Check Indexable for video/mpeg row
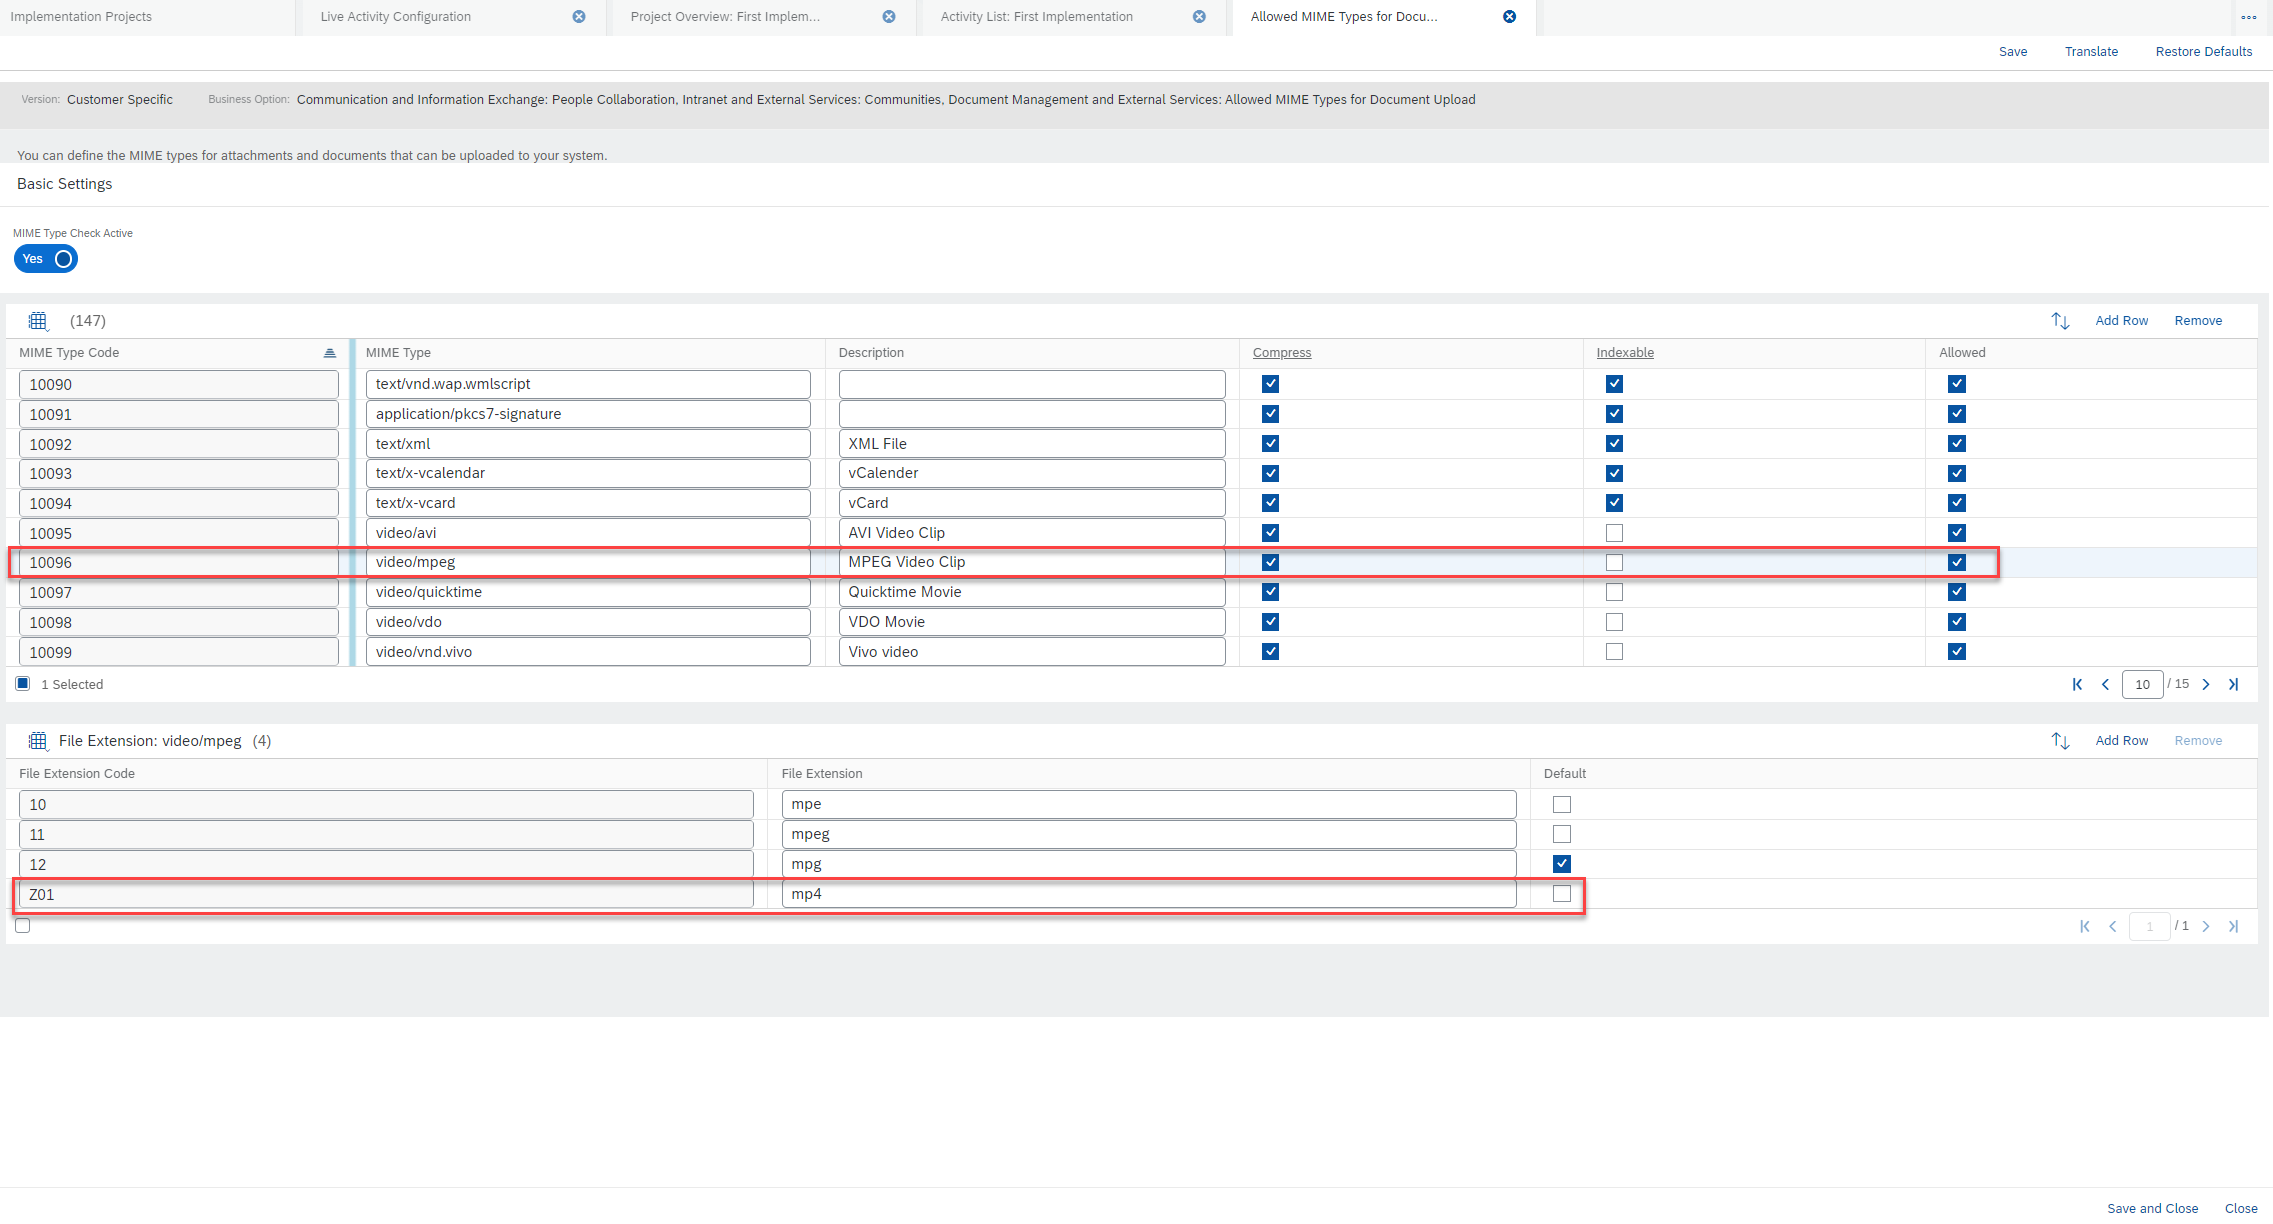The width and height of the screenshot is (2273, 1224). (1614, 563)
